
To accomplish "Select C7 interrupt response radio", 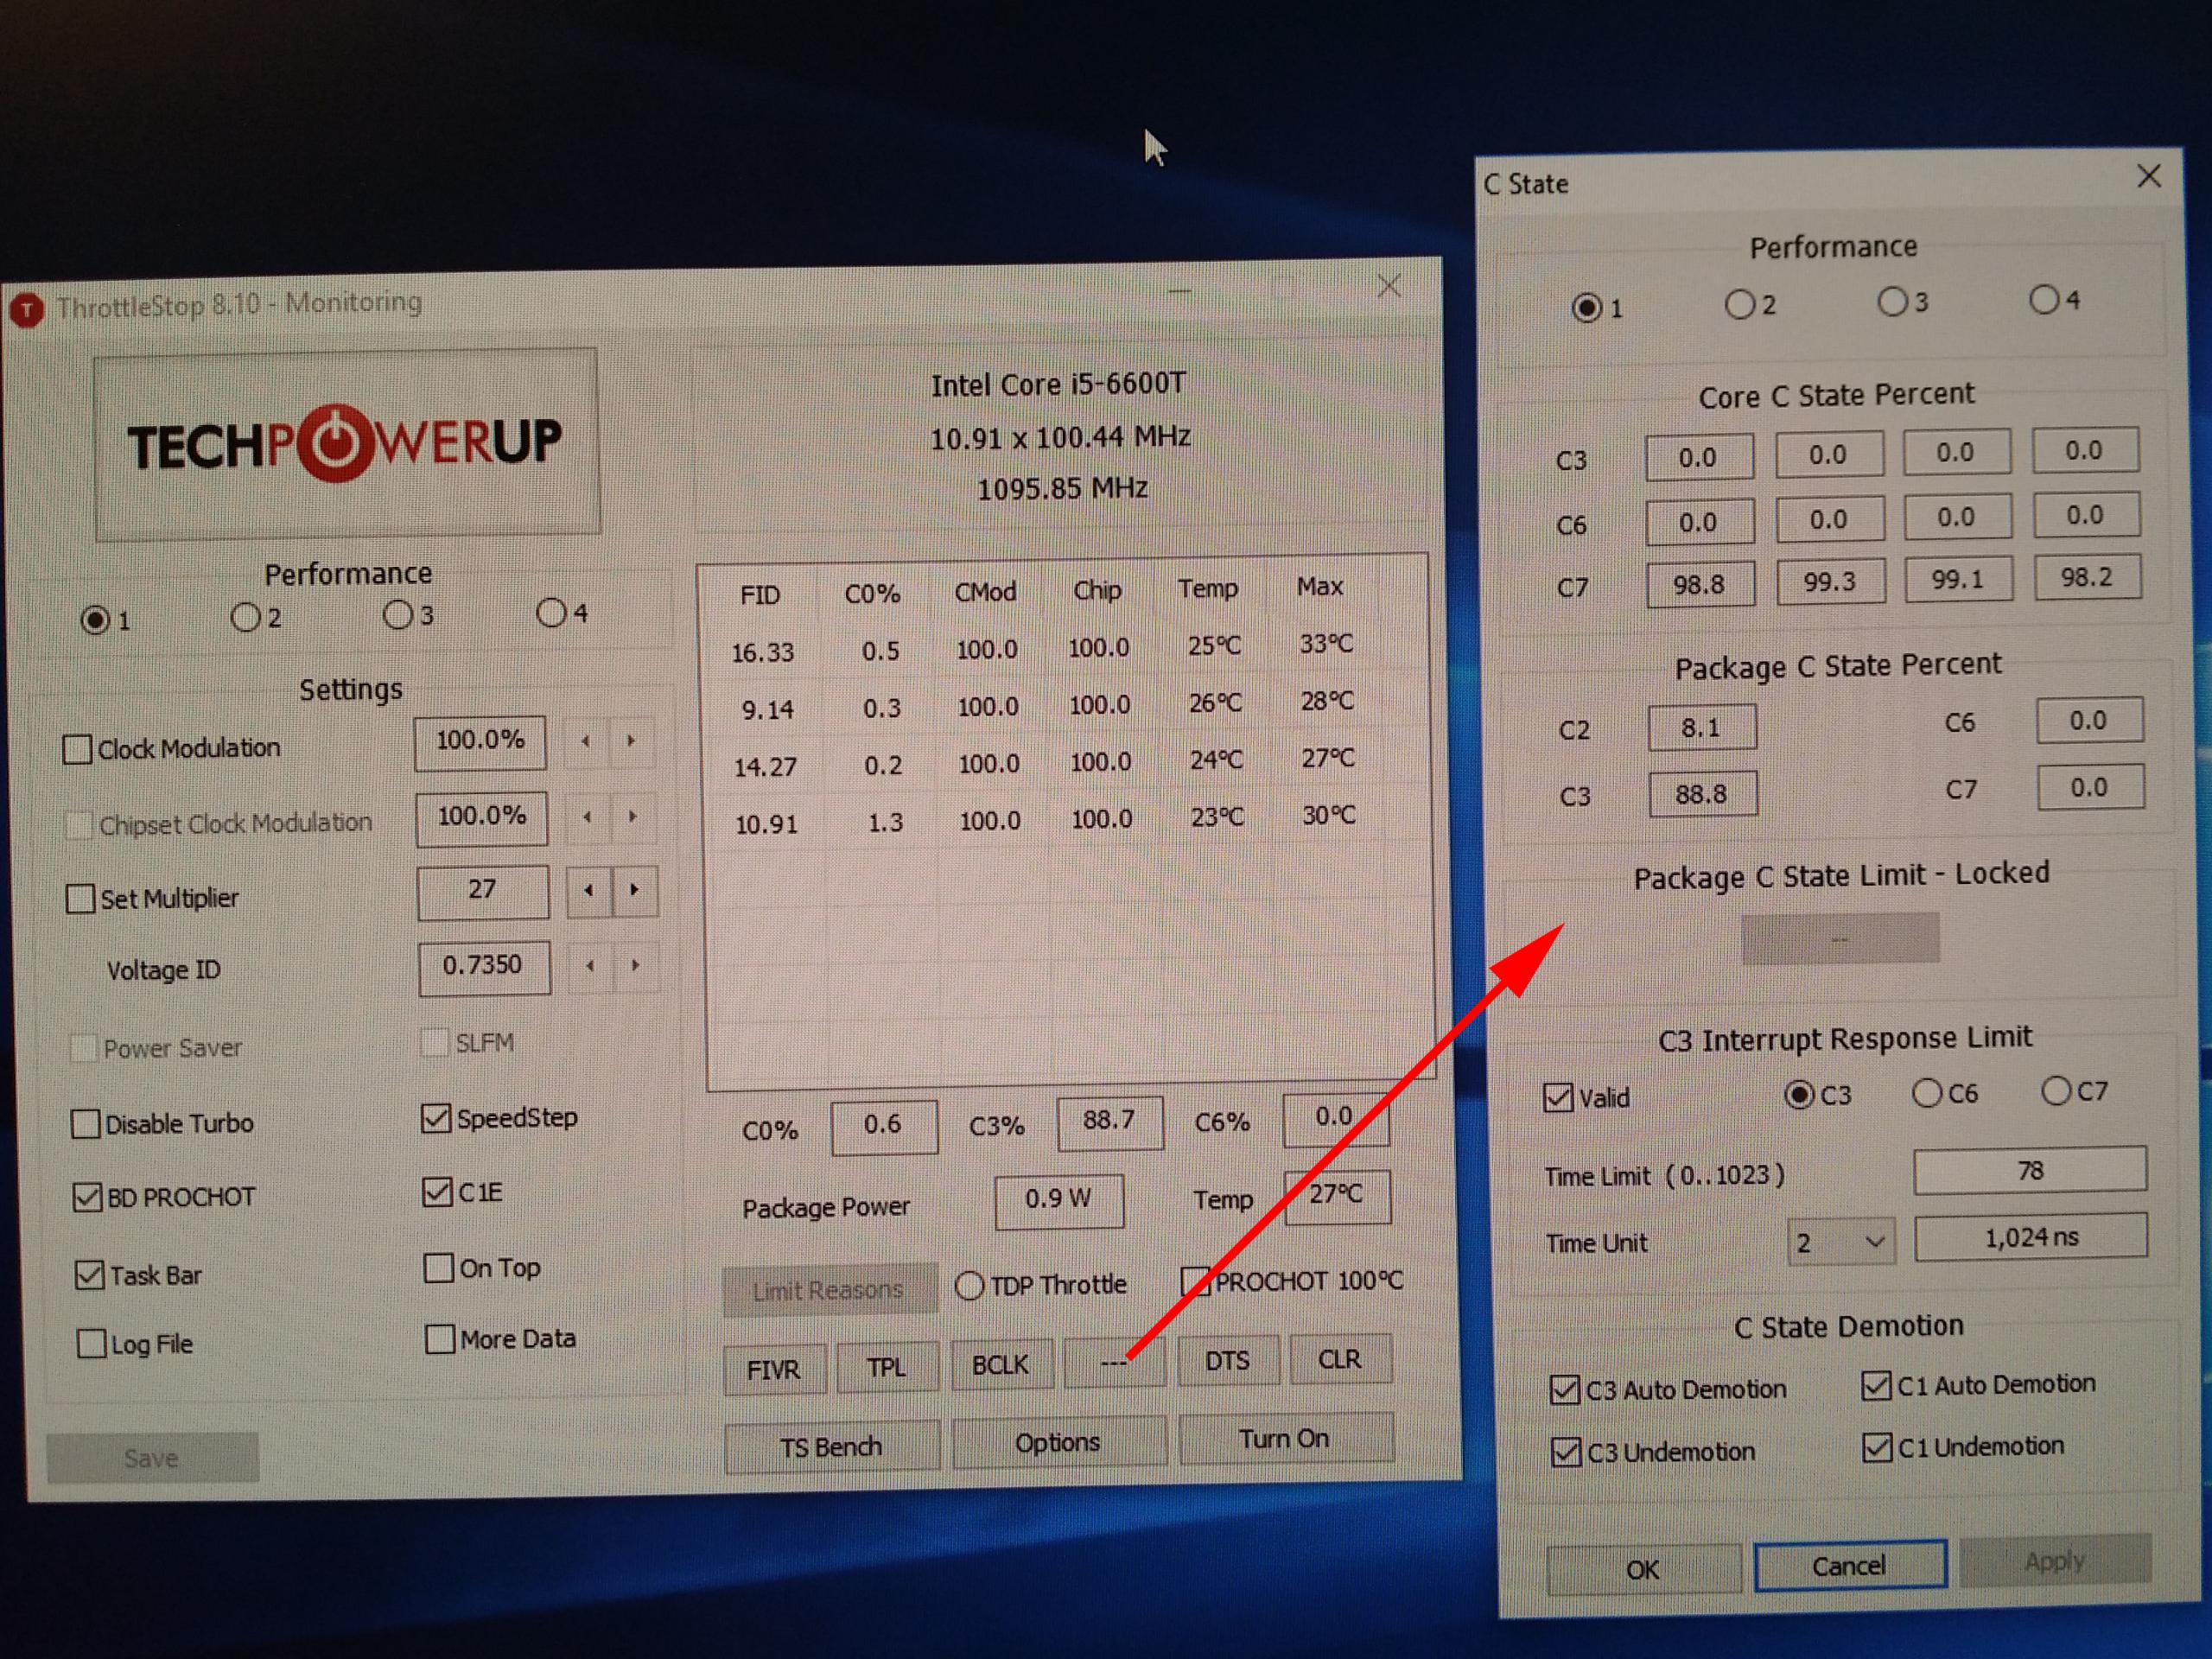I will point(2056,1091).
